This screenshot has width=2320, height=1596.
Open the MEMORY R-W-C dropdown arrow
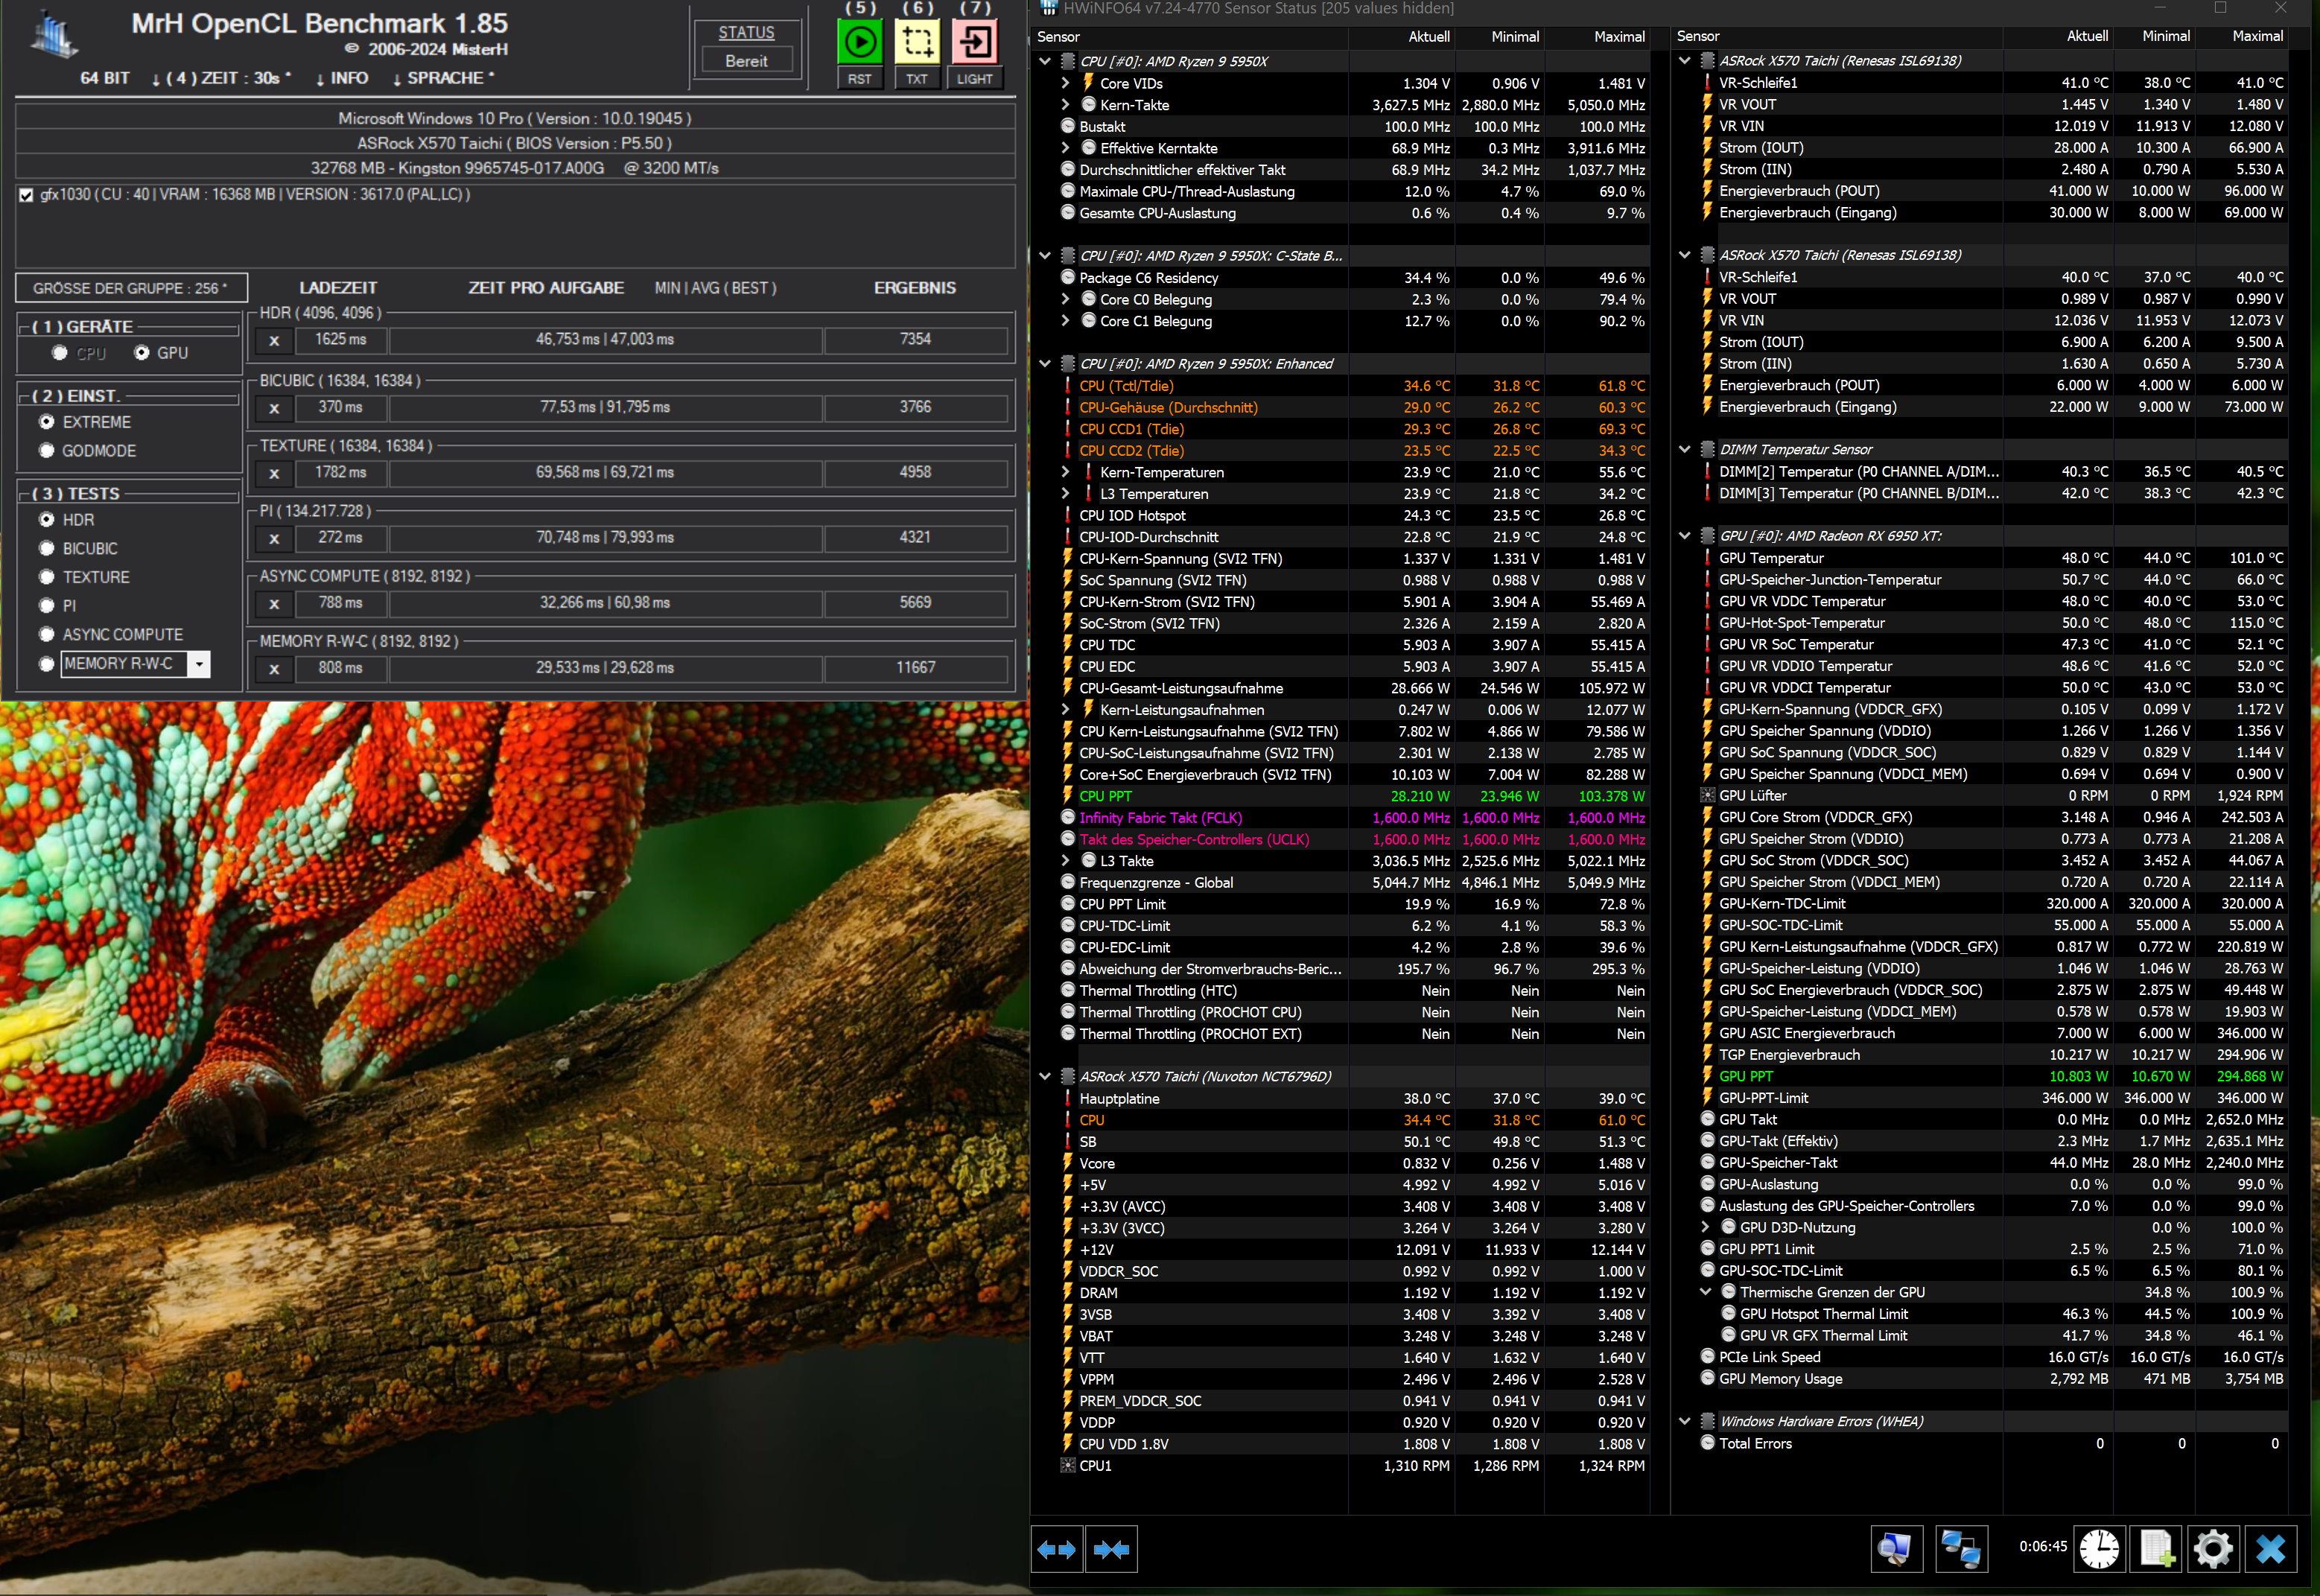tap(200, 664)
